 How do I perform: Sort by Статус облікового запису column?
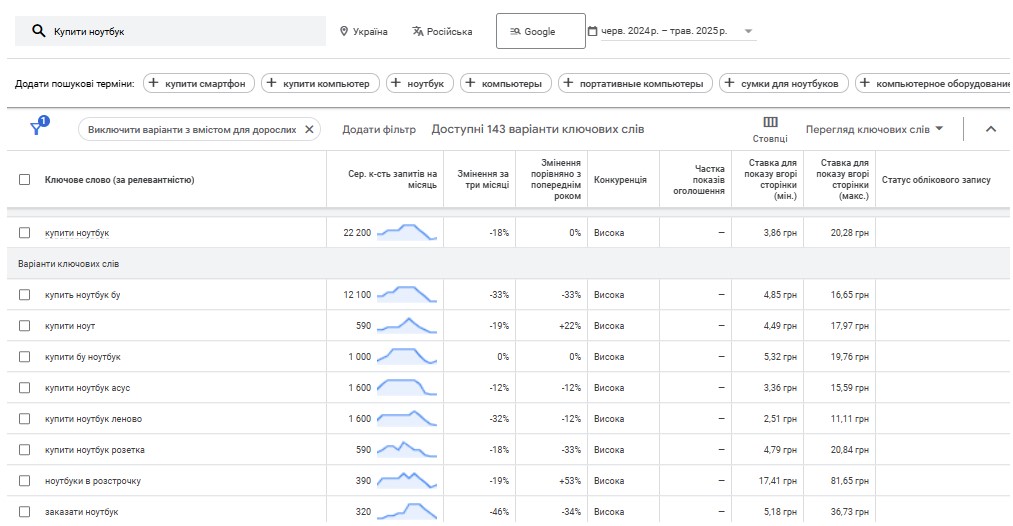click(936, 180)
